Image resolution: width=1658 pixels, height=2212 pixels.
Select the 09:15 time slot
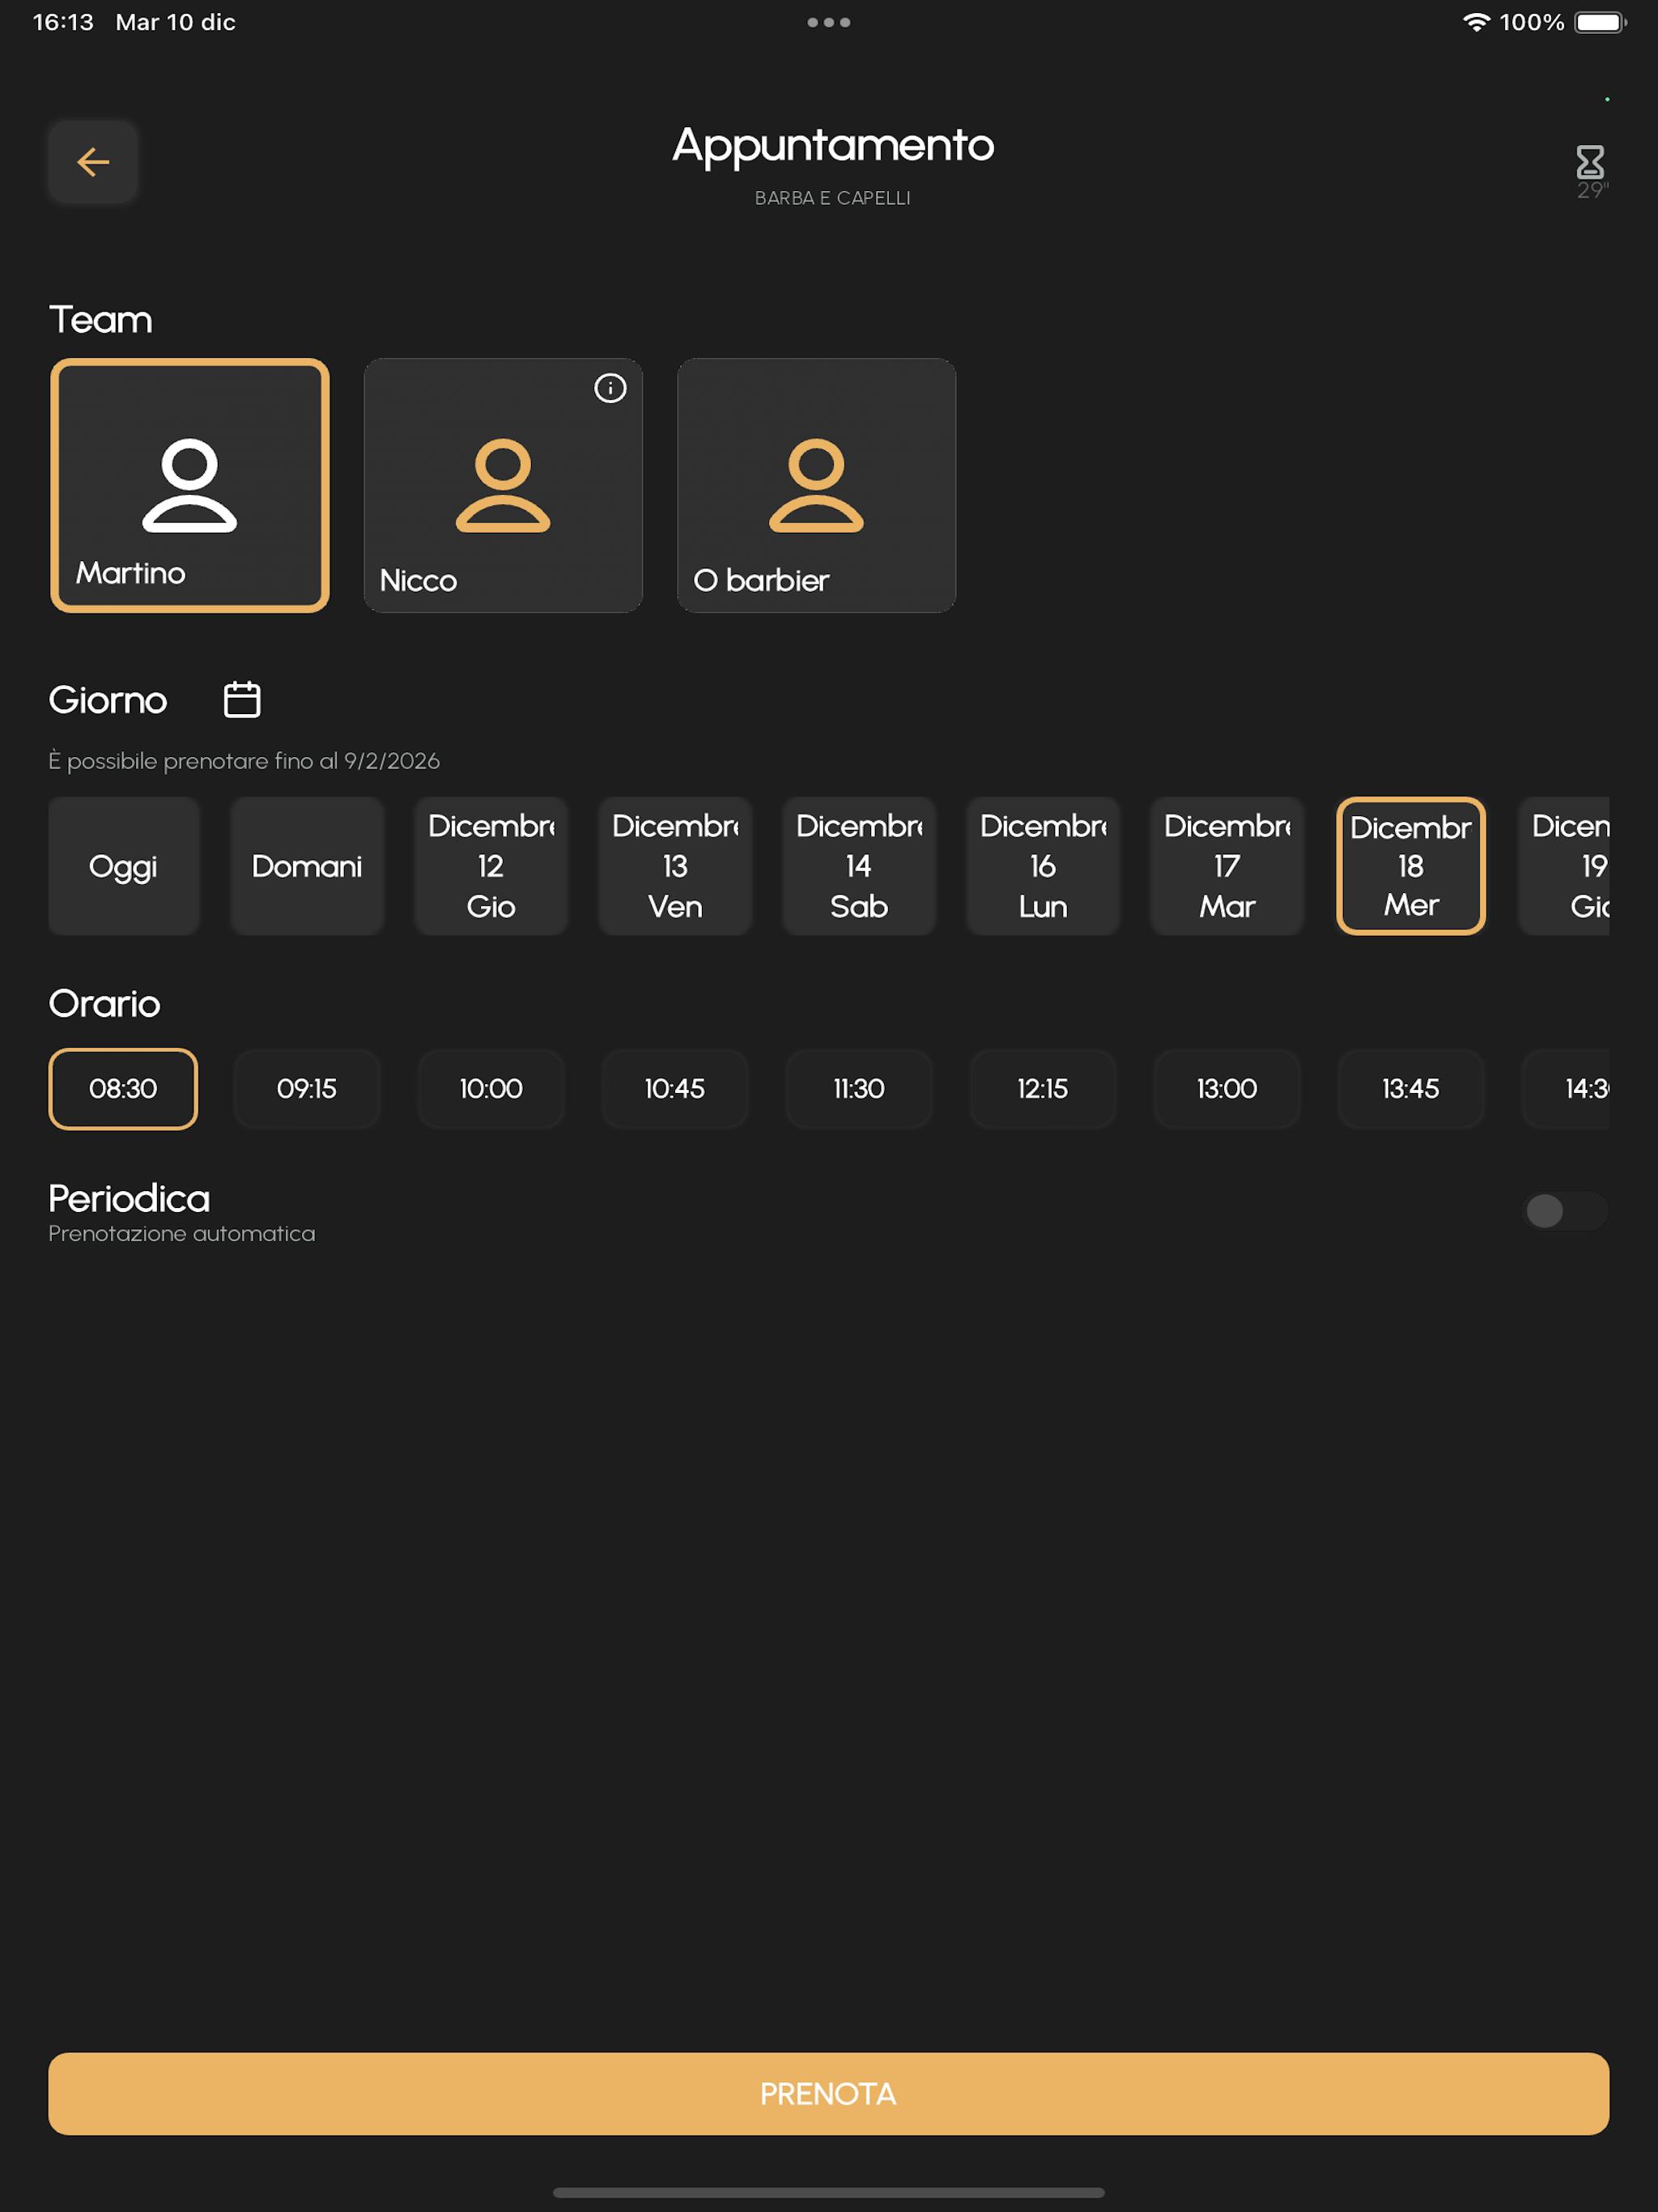click(x=307, y=1089)
